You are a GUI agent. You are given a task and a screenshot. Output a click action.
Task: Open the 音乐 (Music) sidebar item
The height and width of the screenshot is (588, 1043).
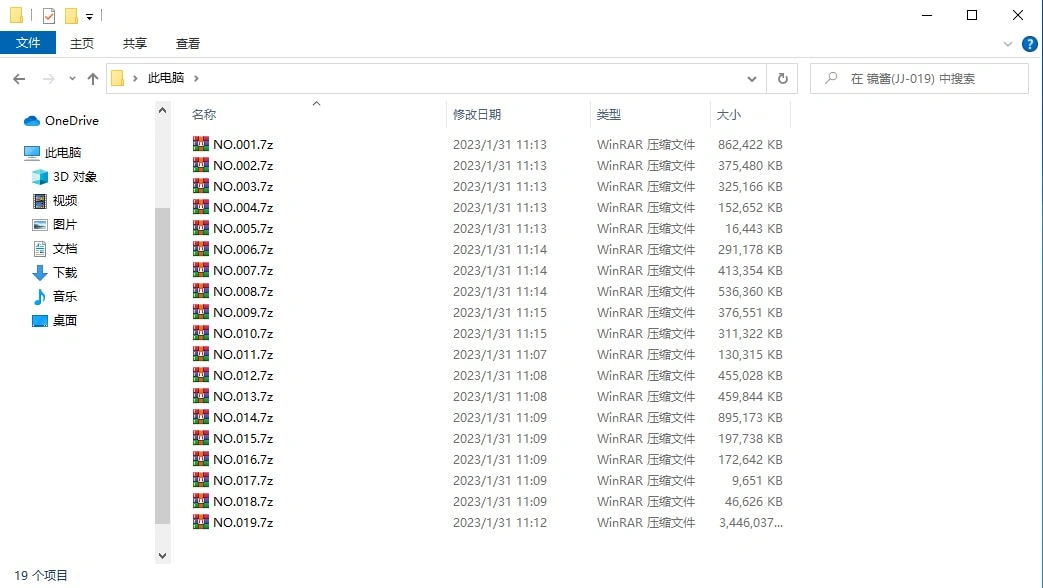[x=63, y=296]
